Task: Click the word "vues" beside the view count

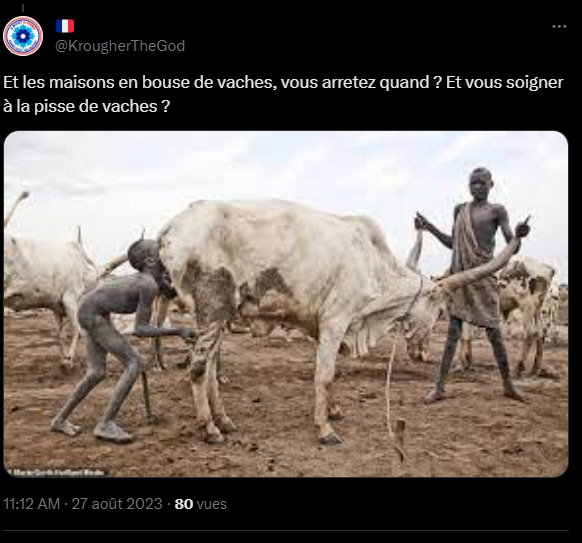Action: point(212,504)
